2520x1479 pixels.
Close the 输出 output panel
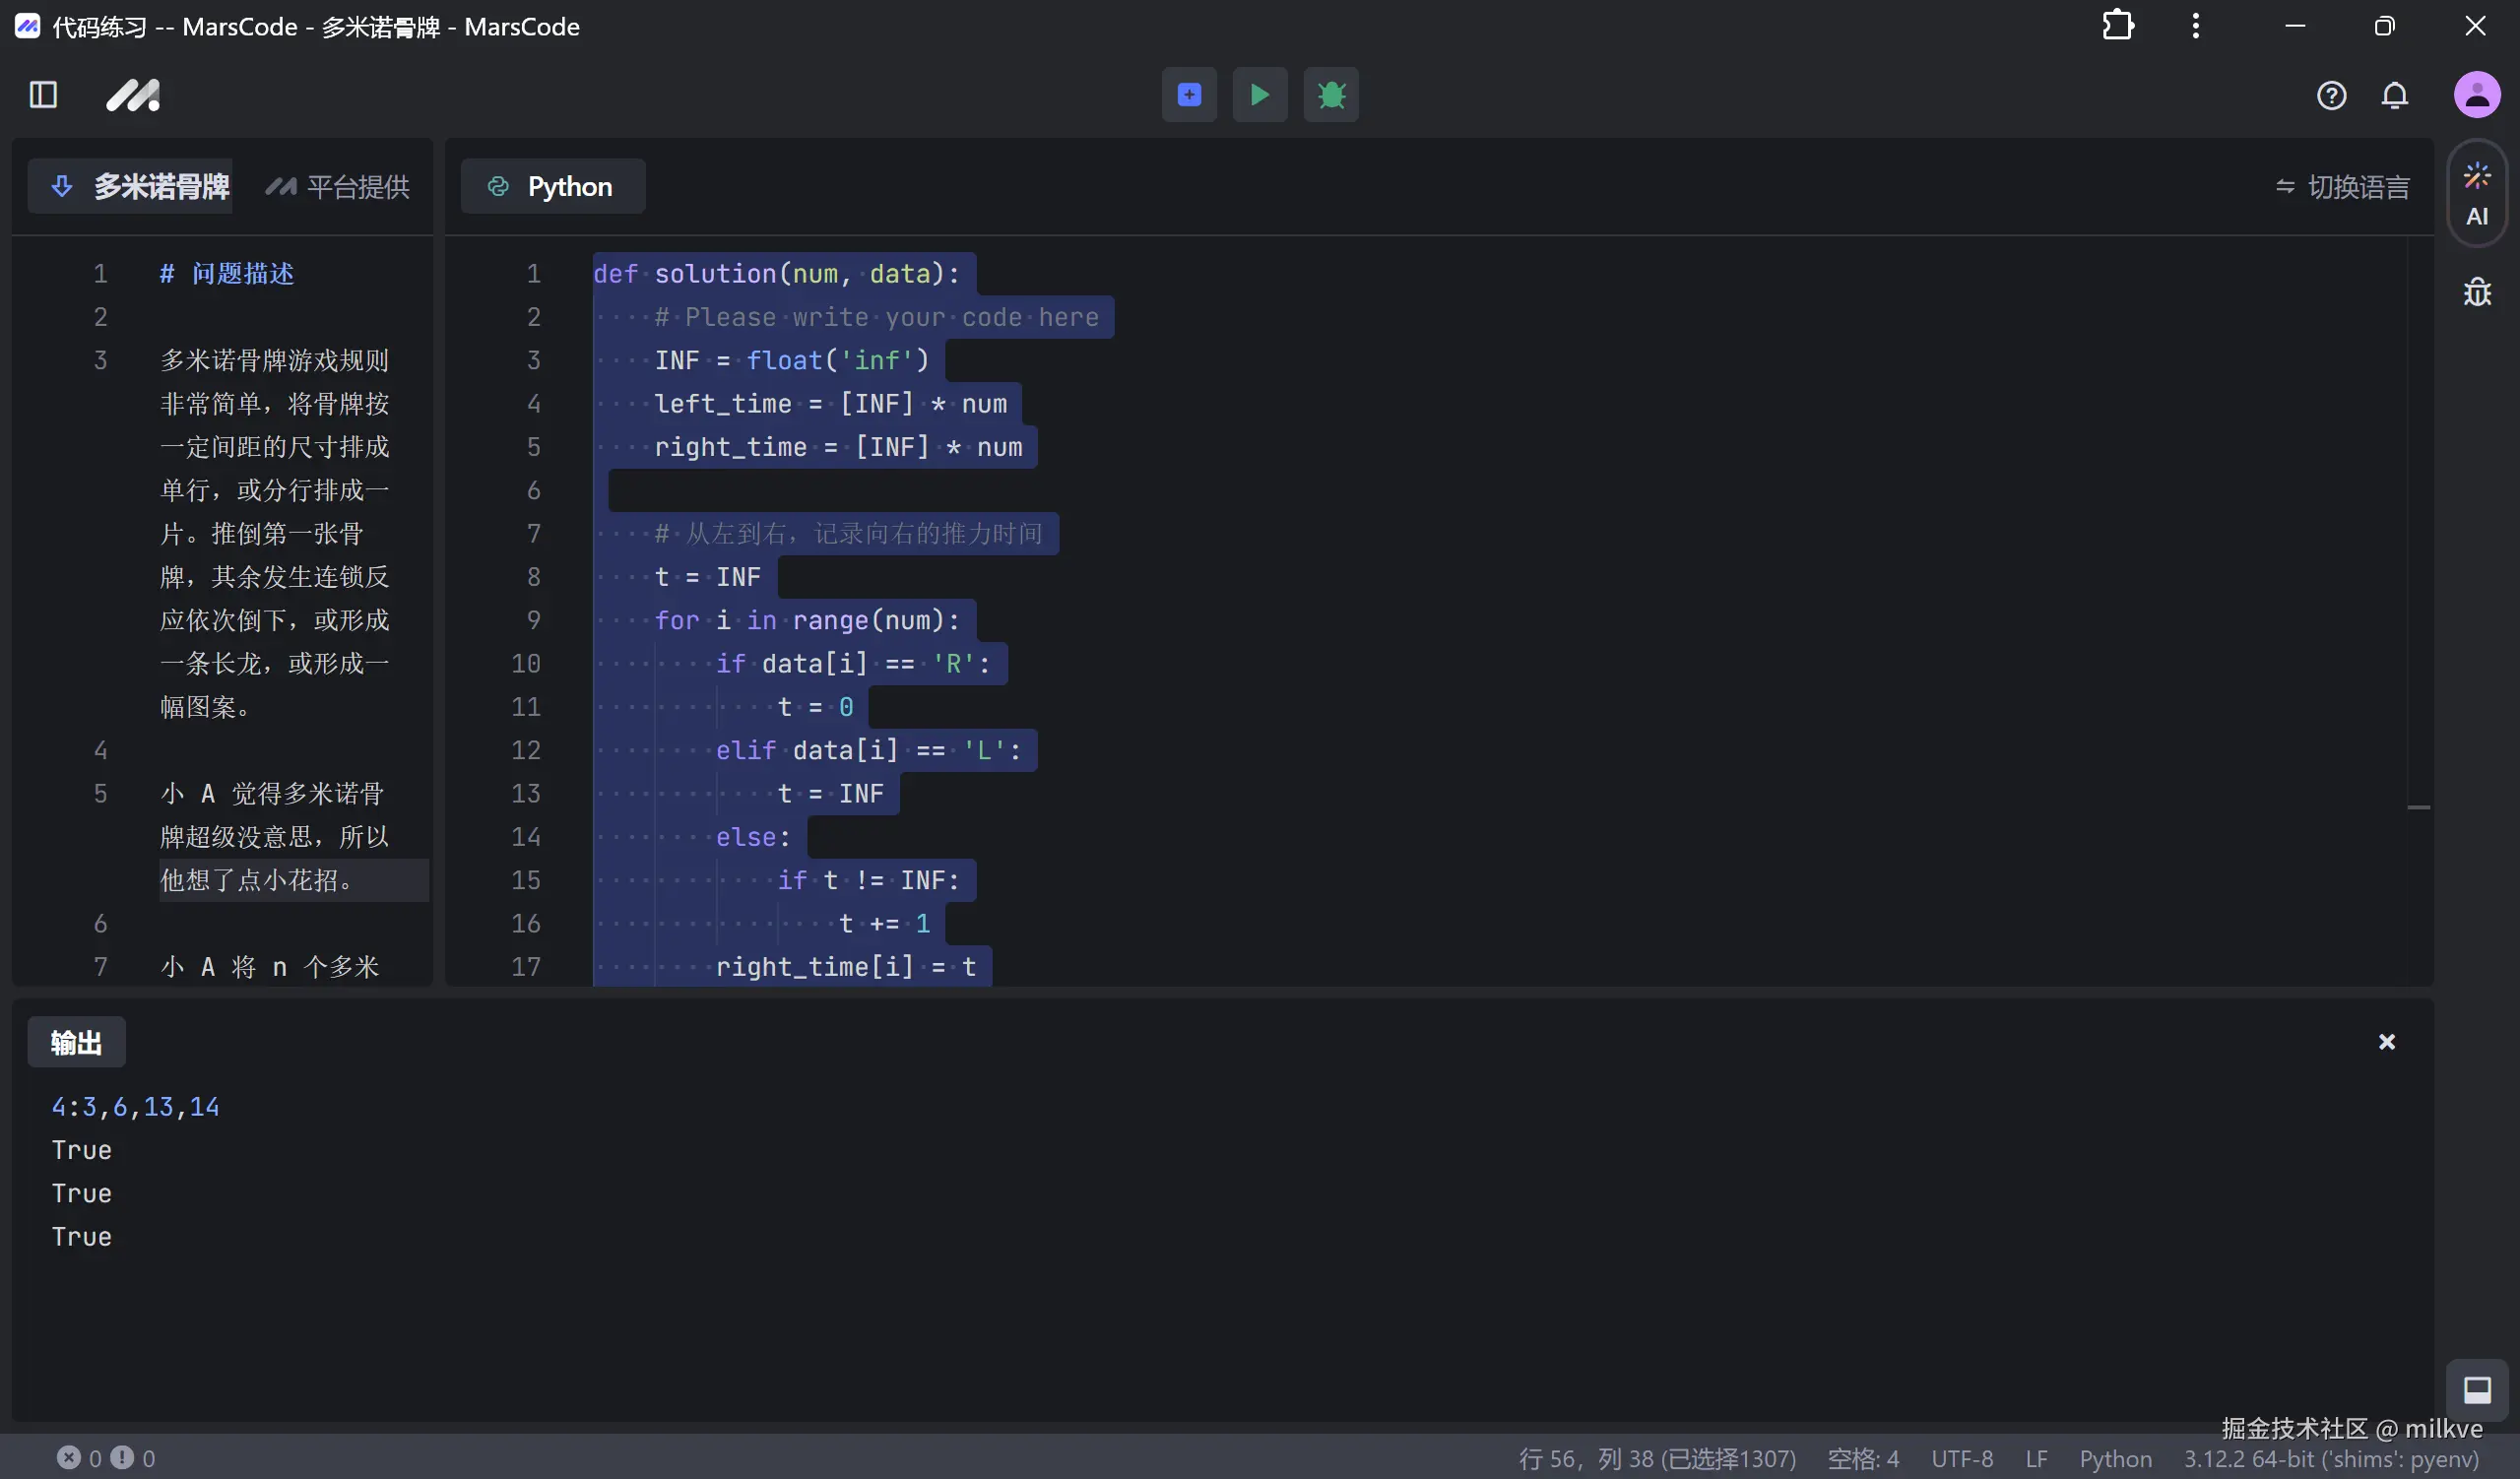2386,1042
